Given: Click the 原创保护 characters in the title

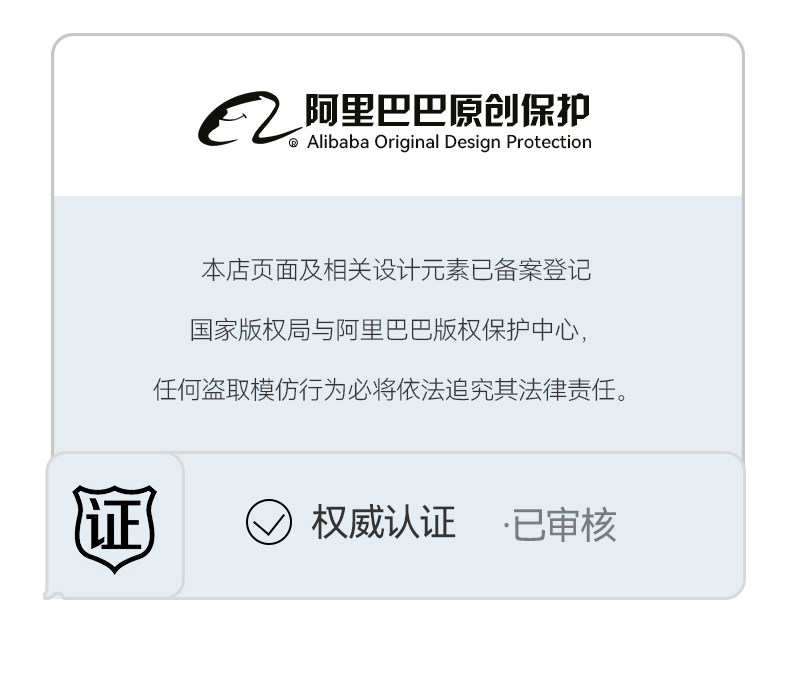Looking at the screenshot, I should [x=519, y=110].
